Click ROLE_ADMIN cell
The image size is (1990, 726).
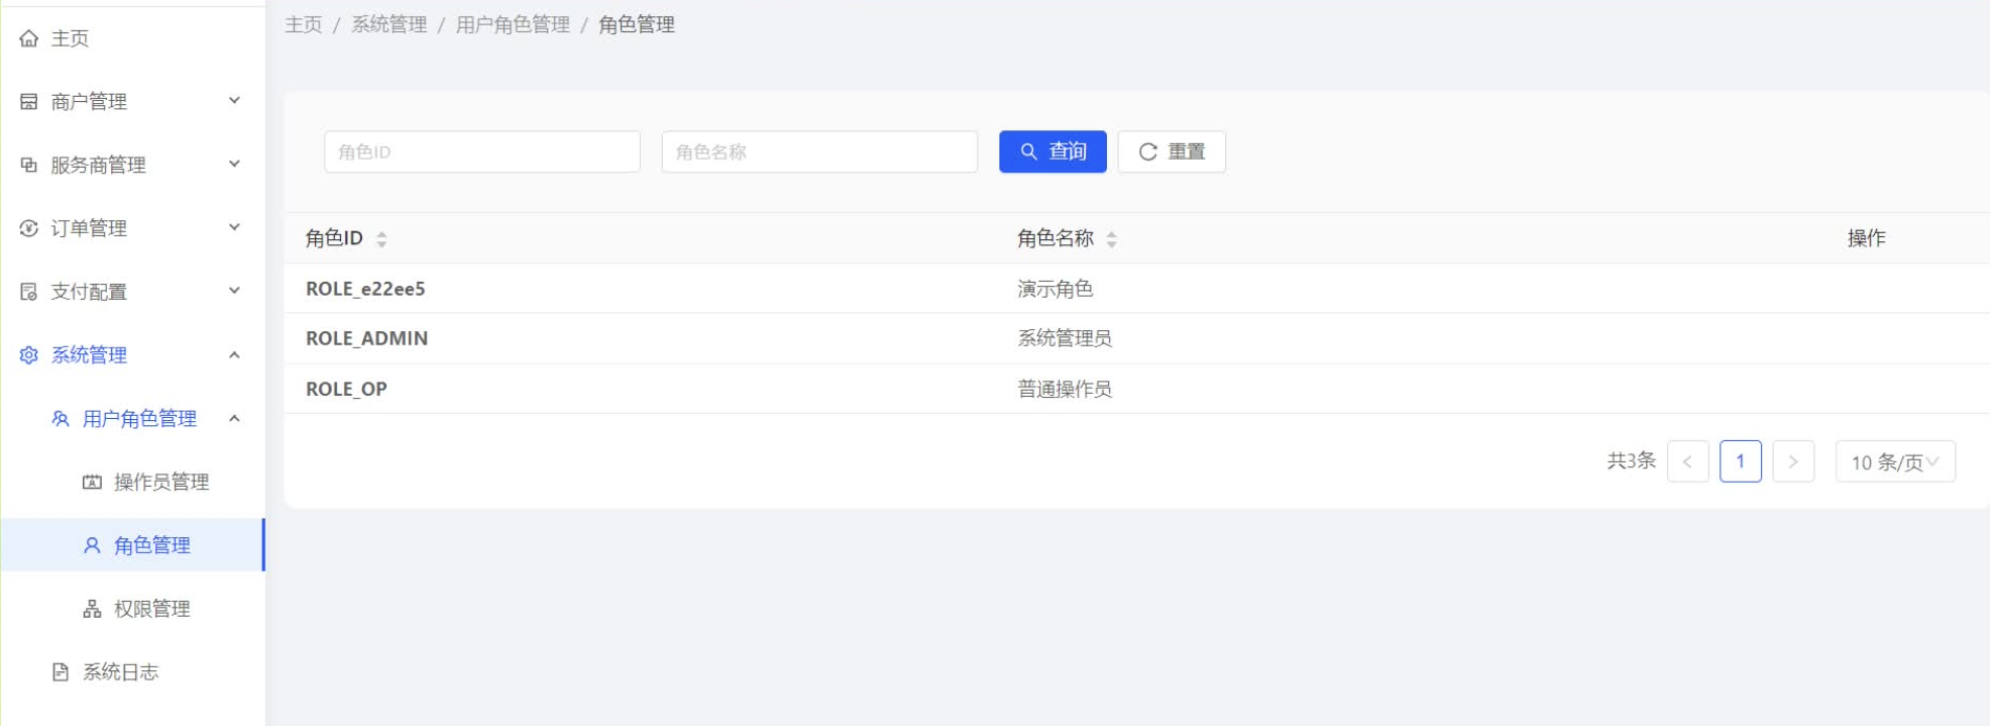pos(367,339)
